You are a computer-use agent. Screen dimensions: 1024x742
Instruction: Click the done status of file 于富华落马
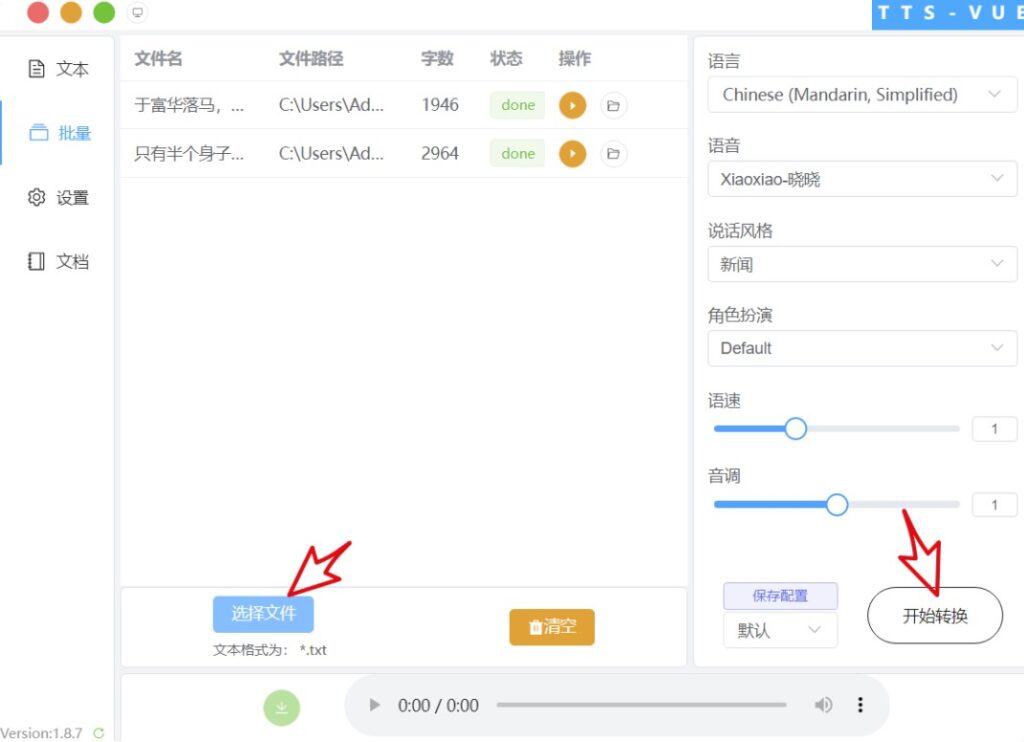[x=516, y=104]
